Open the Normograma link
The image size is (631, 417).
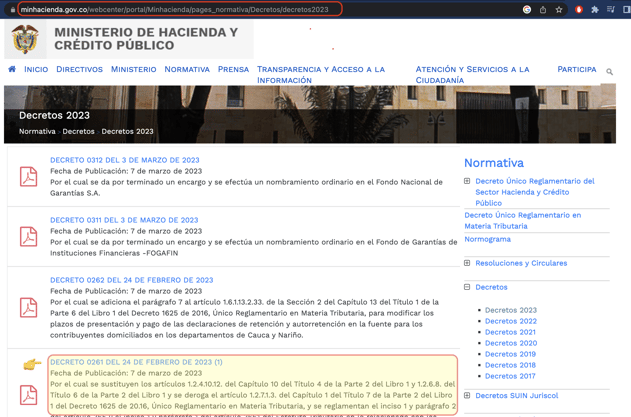[487, 239]
